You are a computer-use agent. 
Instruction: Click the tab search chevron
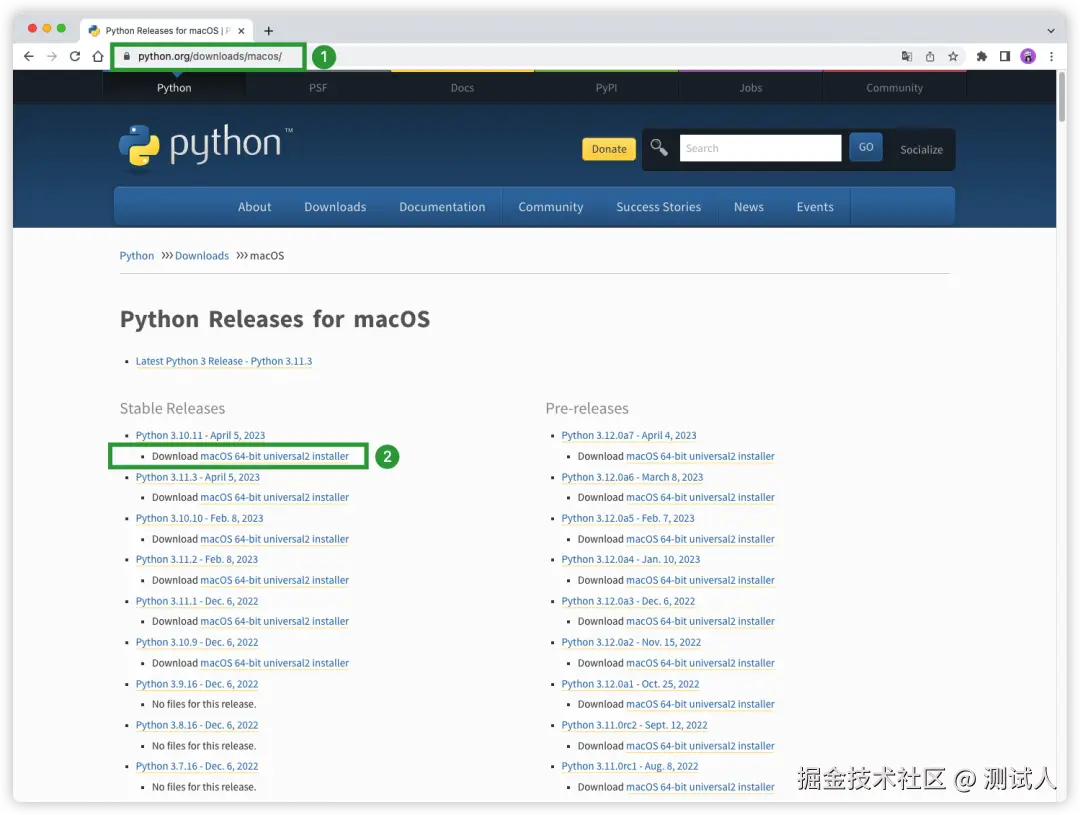tap(1050, 31)
